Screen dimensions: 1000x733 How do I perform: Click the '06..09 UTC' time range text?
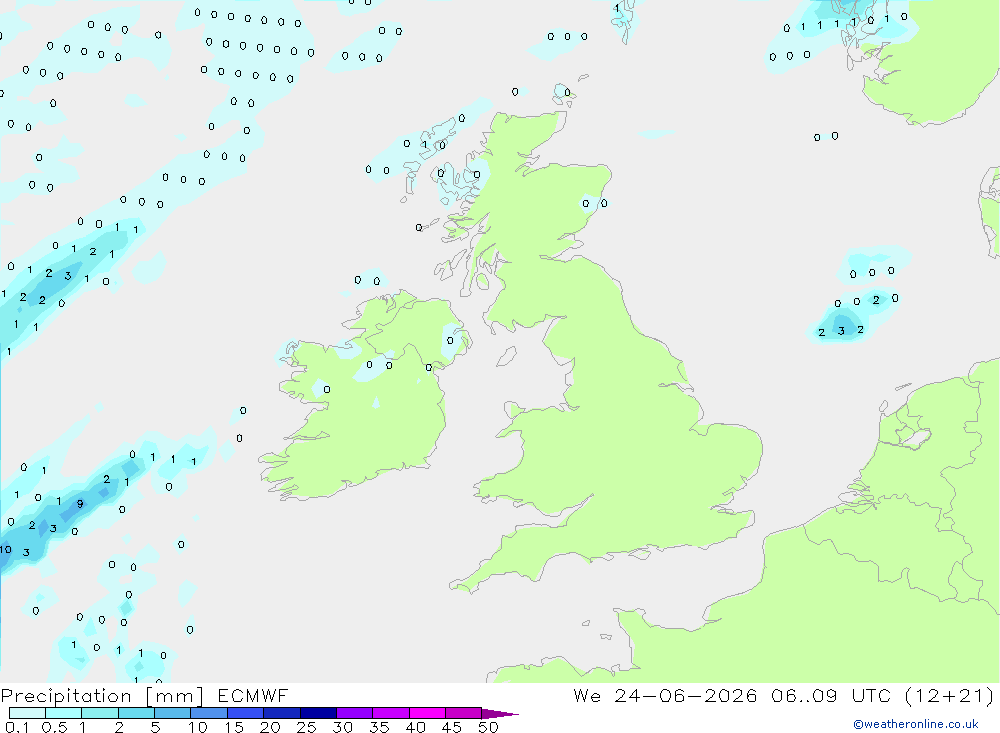coord(830,695)
